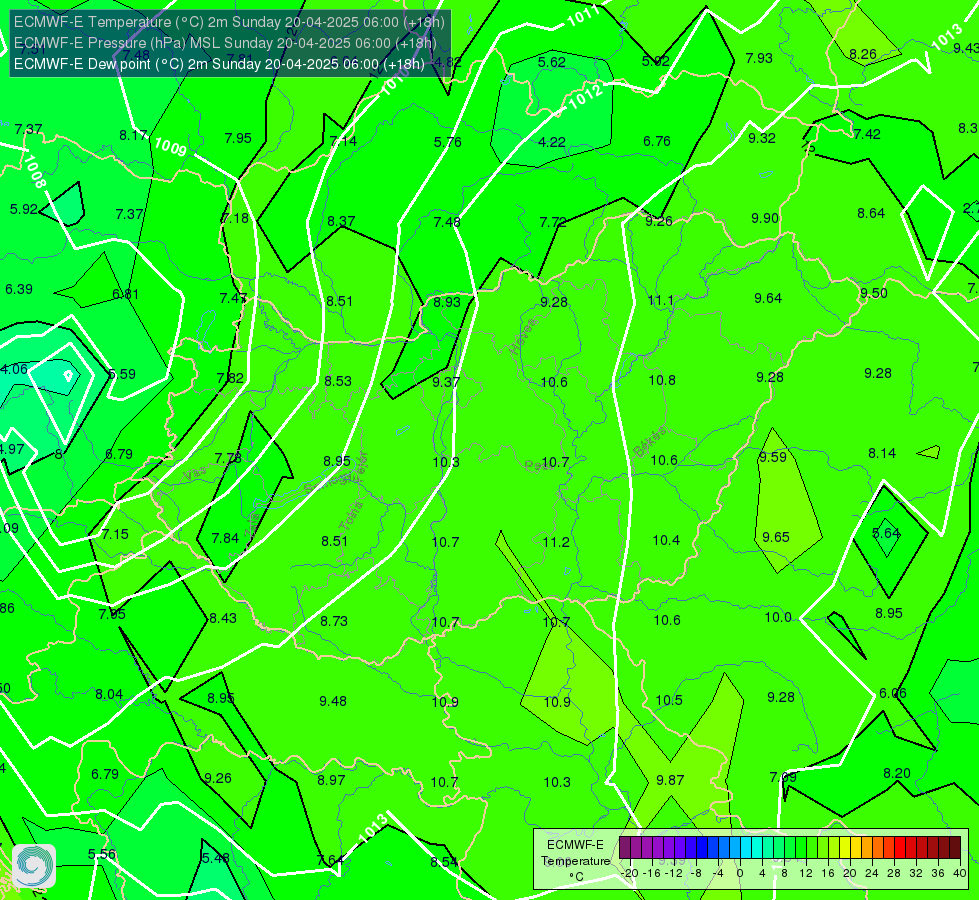Click the 9.59 temperature value

coord(773,457)
